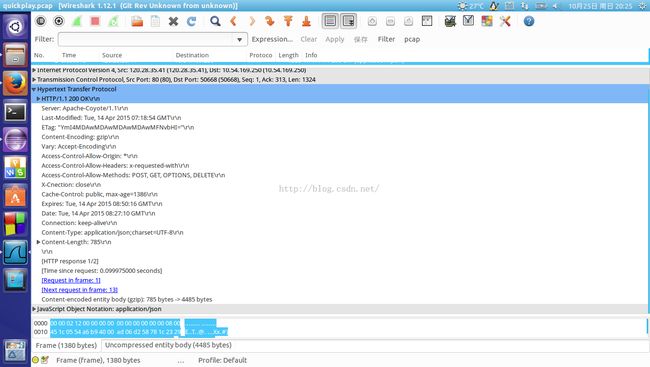Open expert info yellow circle in status bar
Image resolution: width=650 pixels, height=367 pixels.
(36, 360)
